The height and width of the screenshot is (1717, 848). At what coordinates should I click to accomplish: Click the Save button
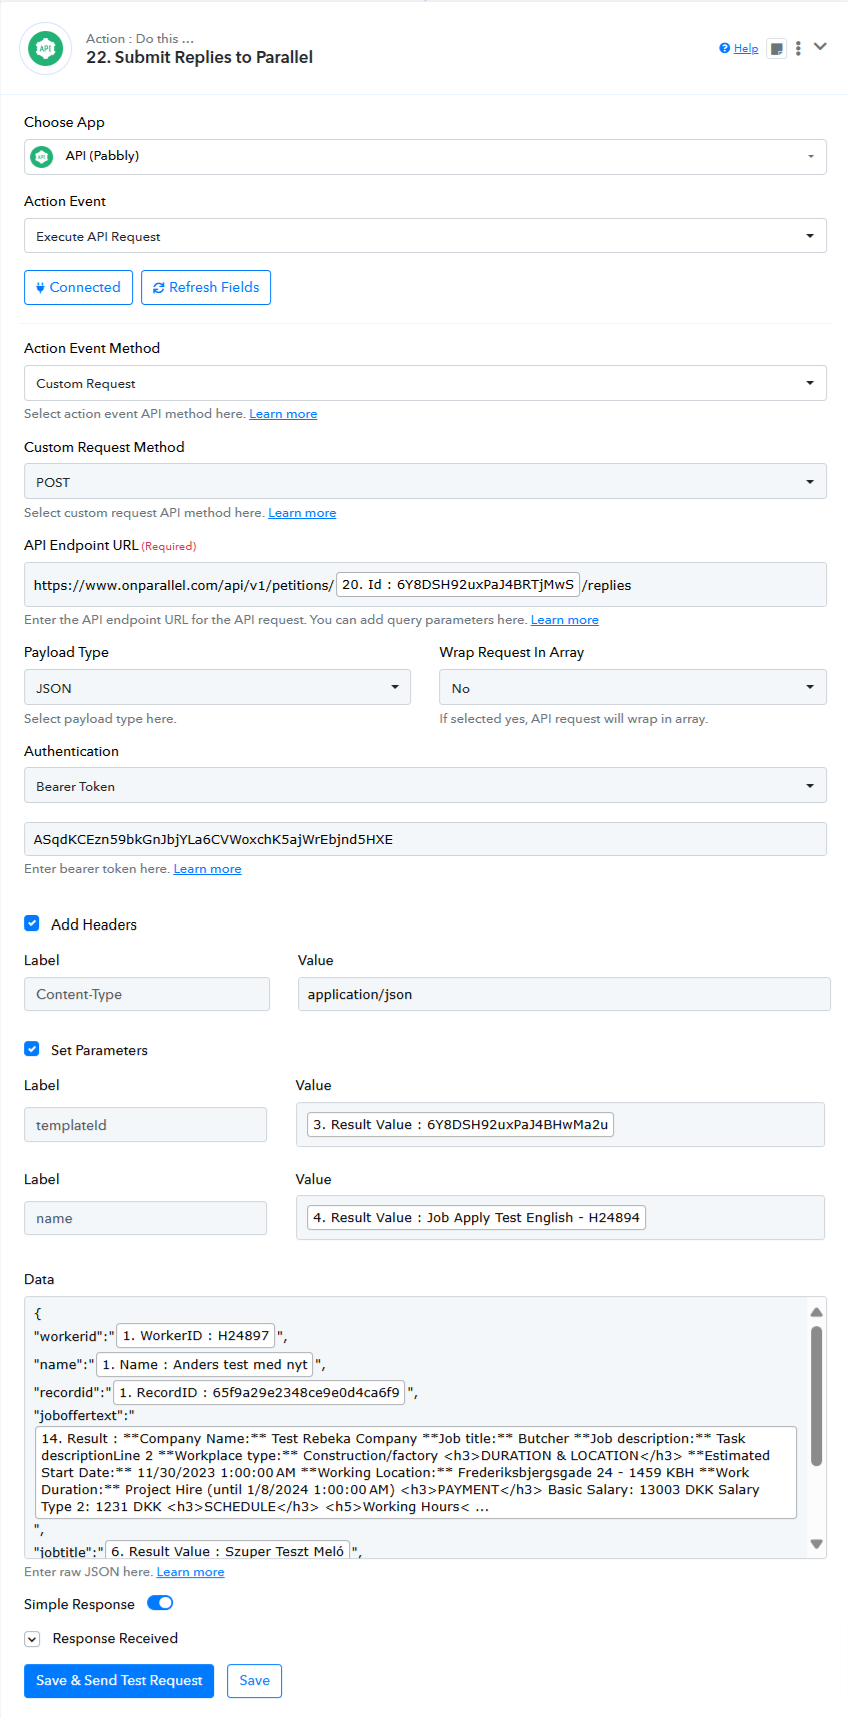(x=254, y=1680)
